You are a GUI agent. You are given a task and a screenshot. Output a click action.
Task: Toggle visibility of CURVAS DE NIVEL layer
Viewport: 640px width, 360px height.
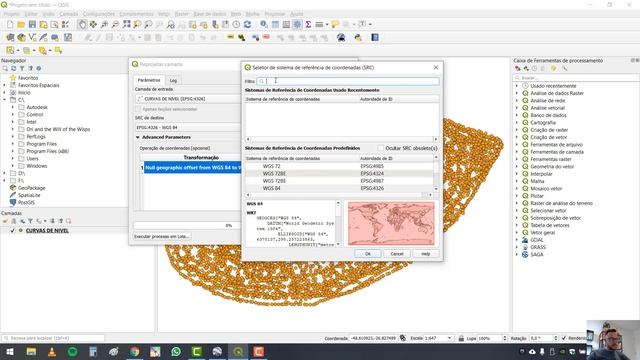click(13, 231)
